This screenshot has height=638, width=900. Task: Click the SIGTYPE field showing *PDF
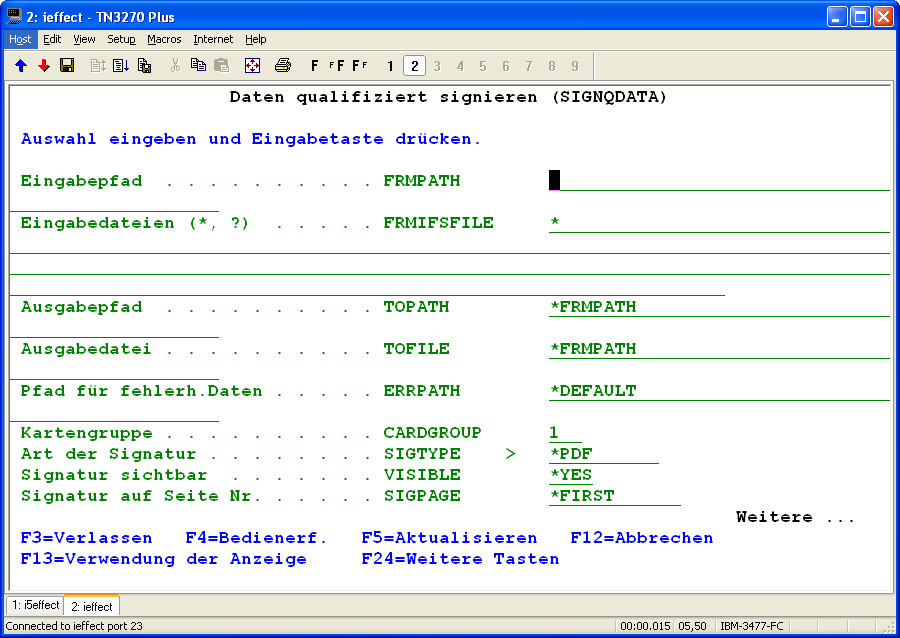pyautogui.click(x=603, y=454)
